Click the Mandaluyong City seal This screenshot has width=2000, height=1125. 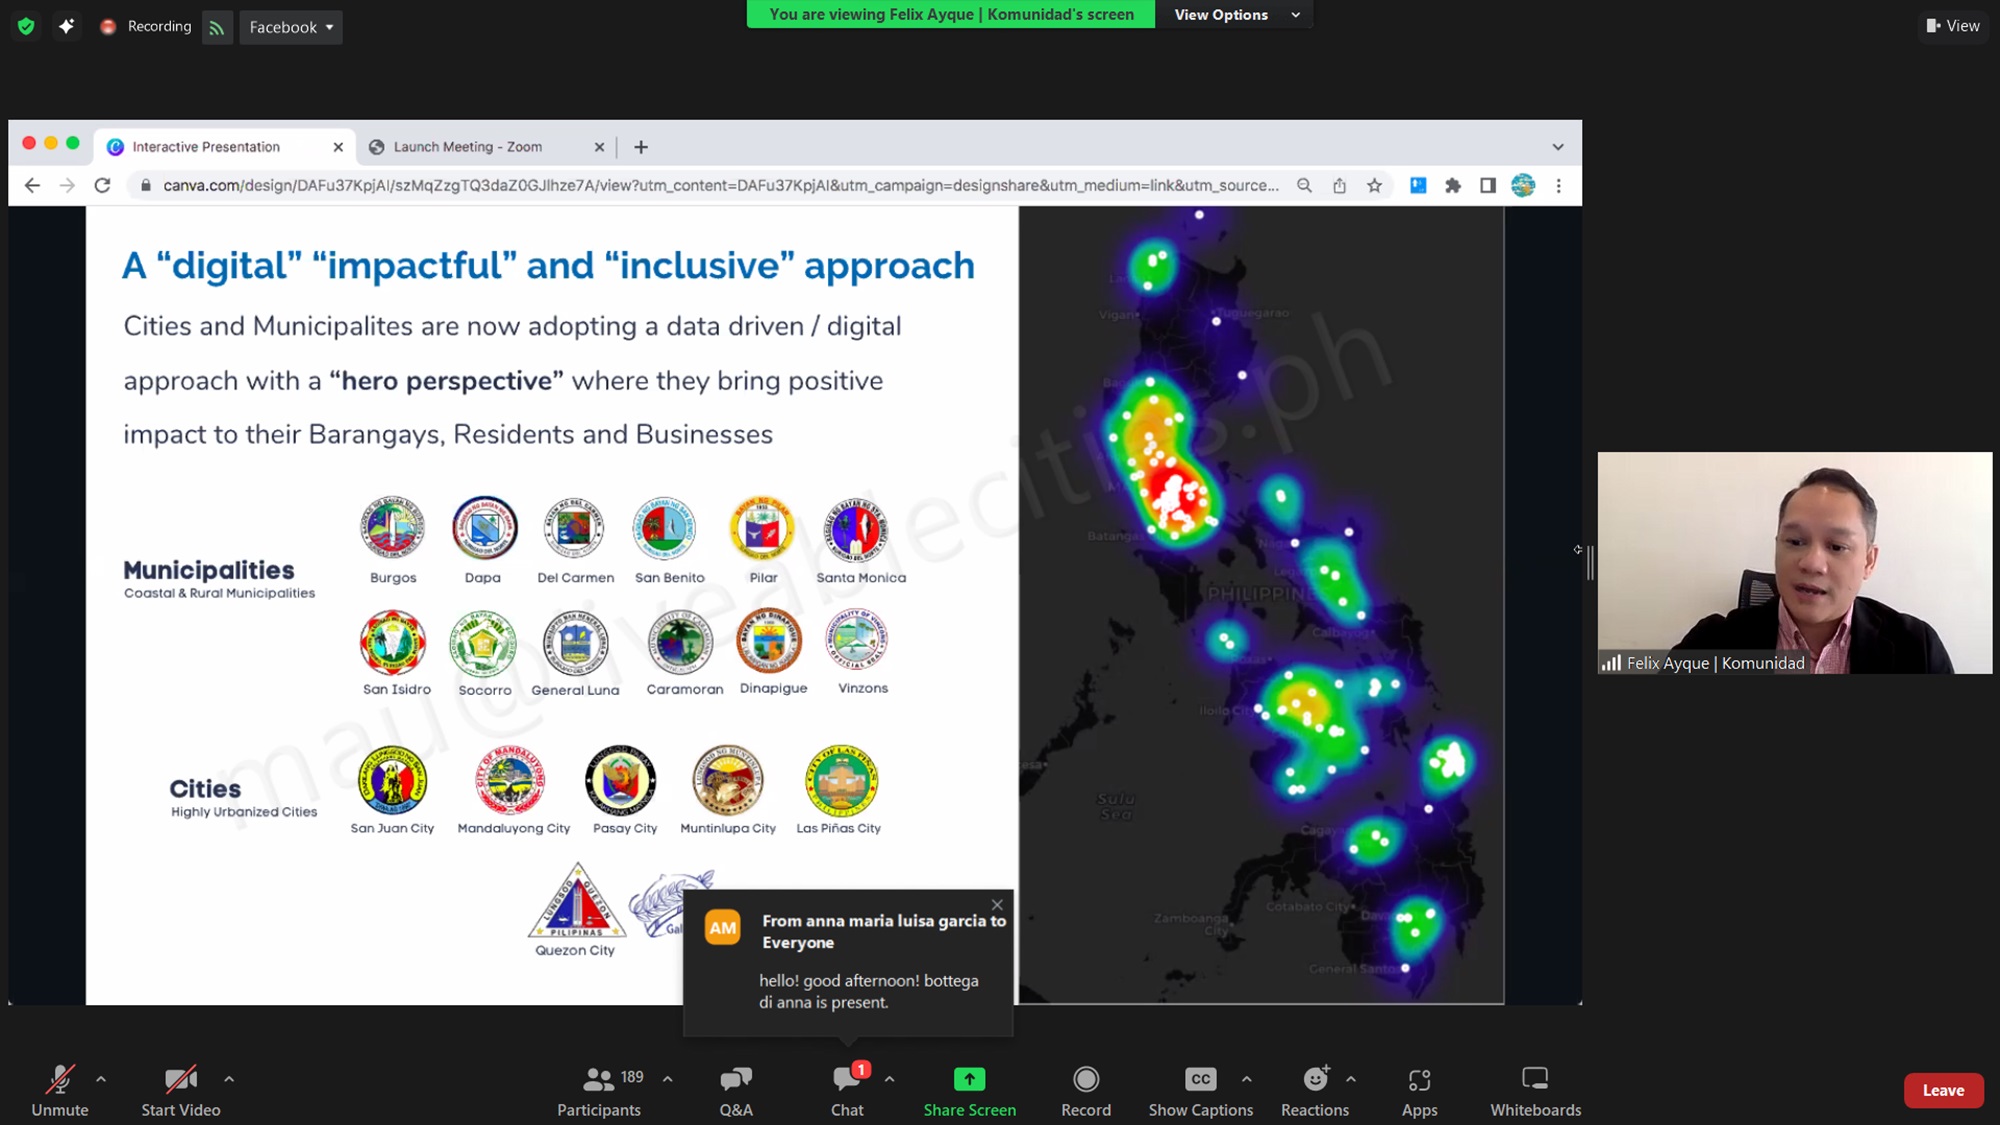510,781
